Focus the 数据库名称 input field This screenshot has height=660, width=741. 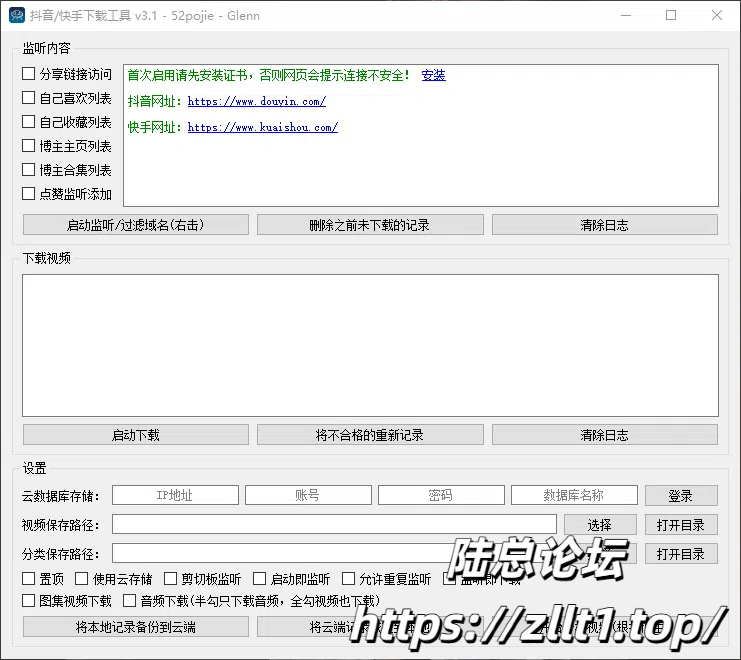(574, 495)
